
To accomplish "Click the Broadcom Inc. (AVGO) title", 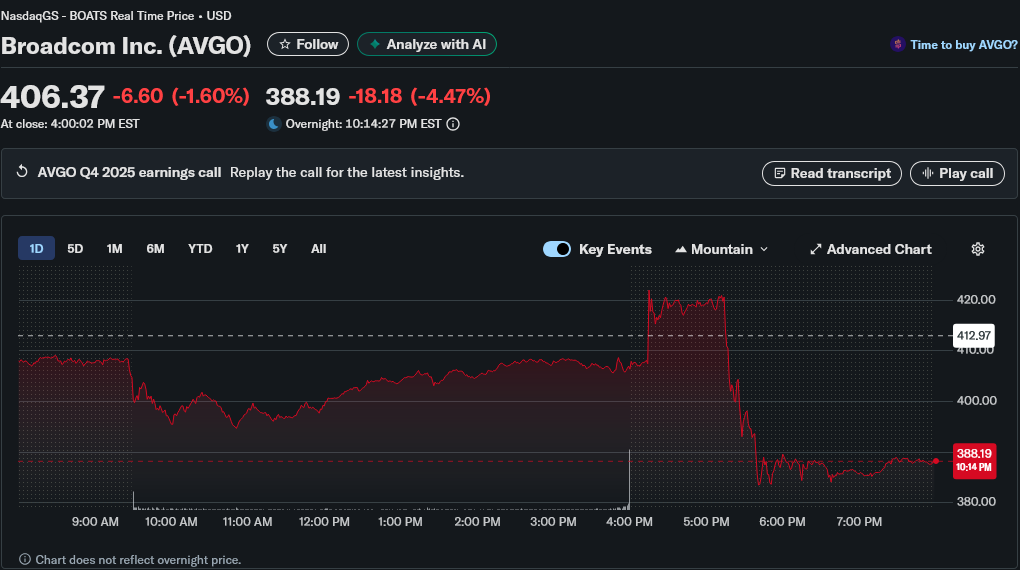I will coord(126,45).
